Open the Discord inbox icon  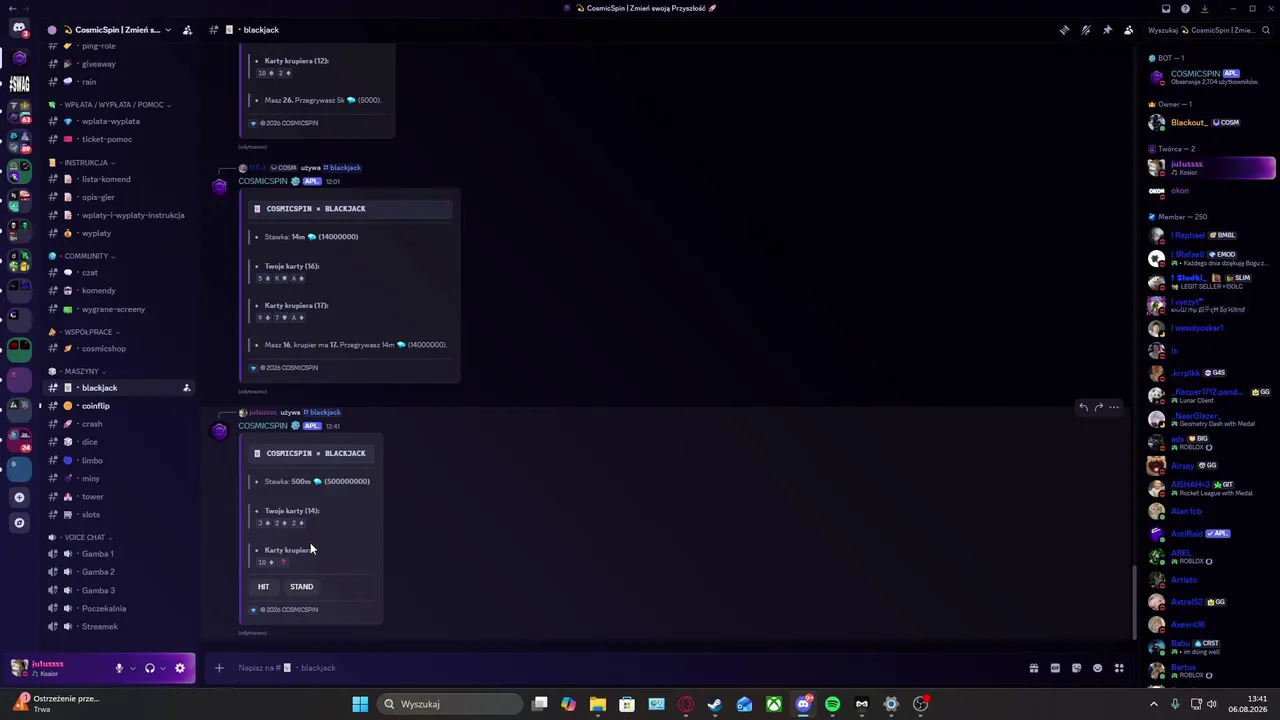[1166, 8]
